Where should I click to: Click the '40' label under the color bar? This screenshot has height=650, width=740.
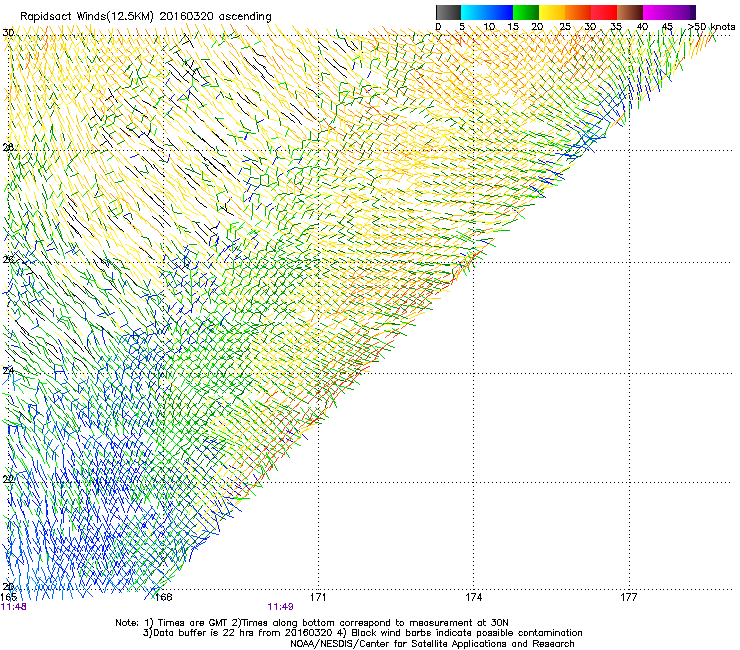click(642, 27)
